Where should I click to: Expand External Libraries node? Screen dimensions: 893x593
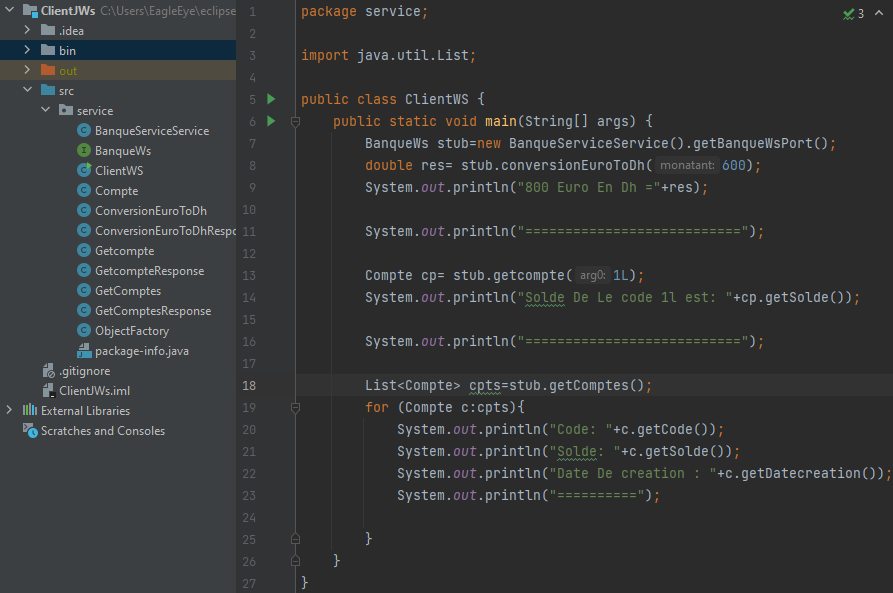(9, 410)
